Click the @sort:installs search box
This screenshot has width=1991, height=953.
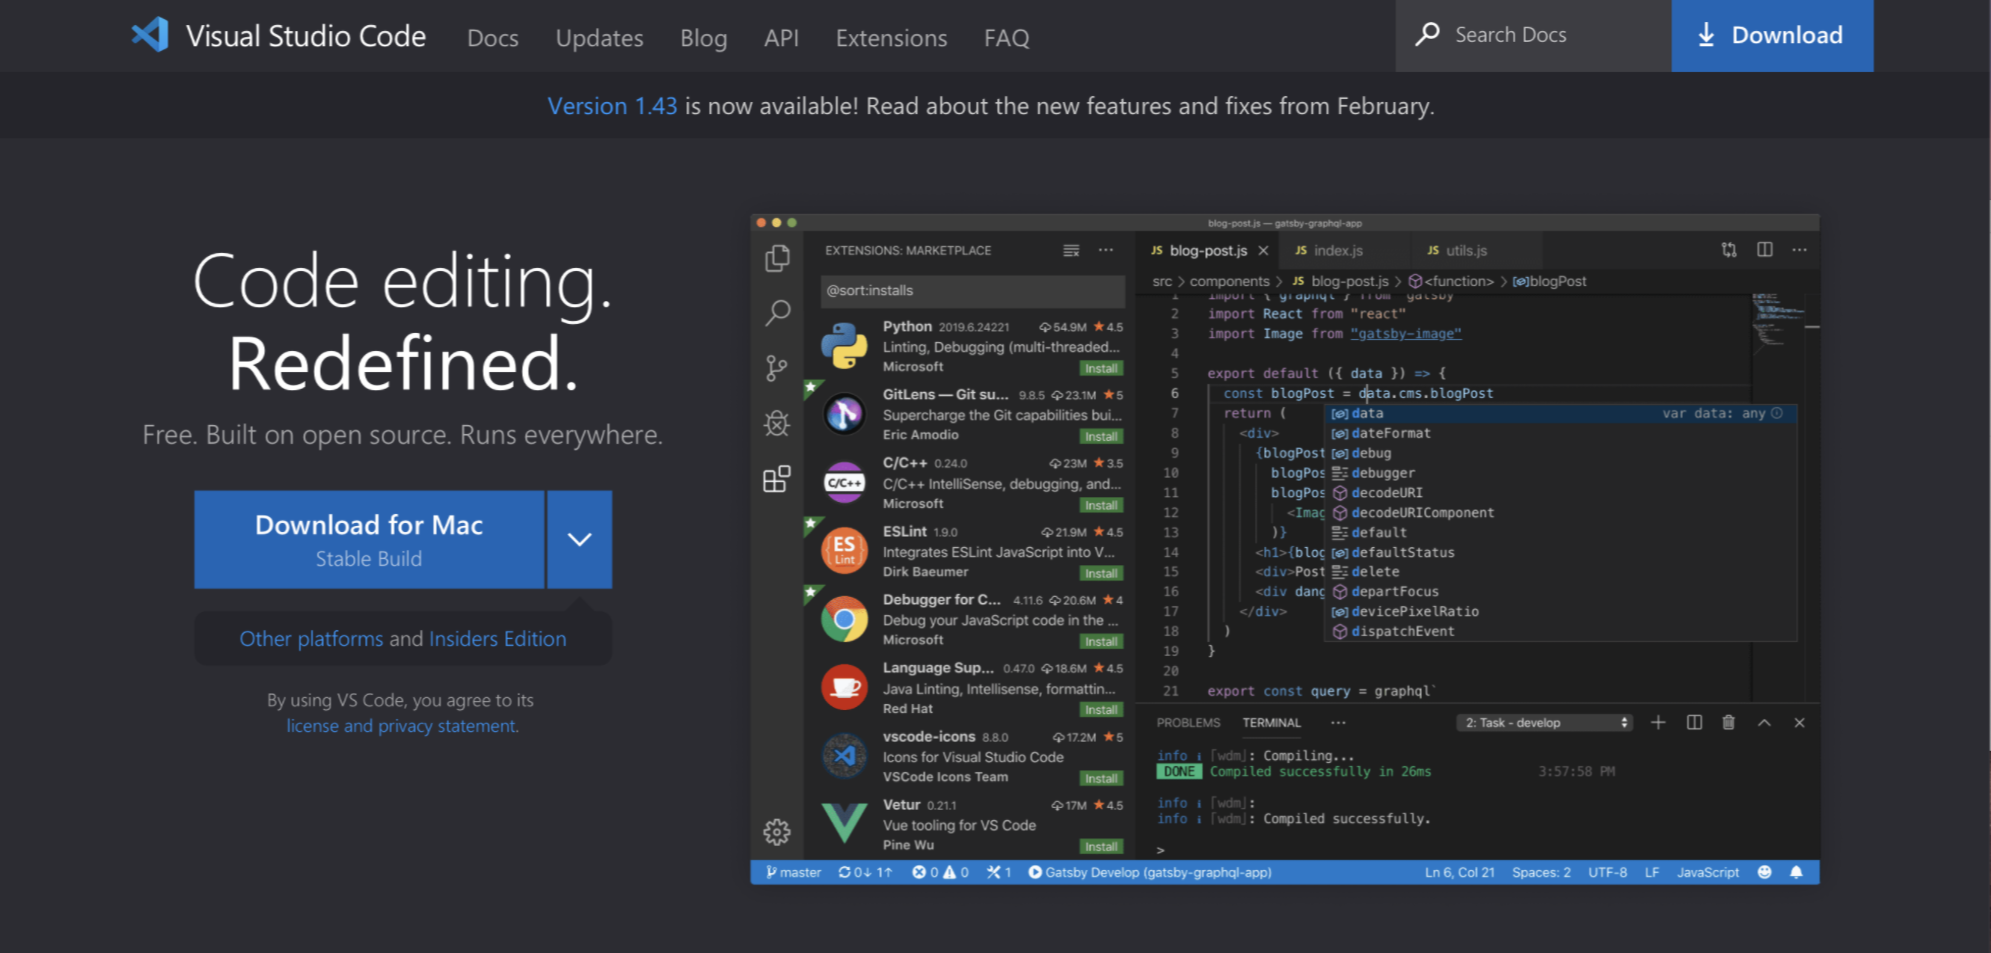(x=972, y=290)
